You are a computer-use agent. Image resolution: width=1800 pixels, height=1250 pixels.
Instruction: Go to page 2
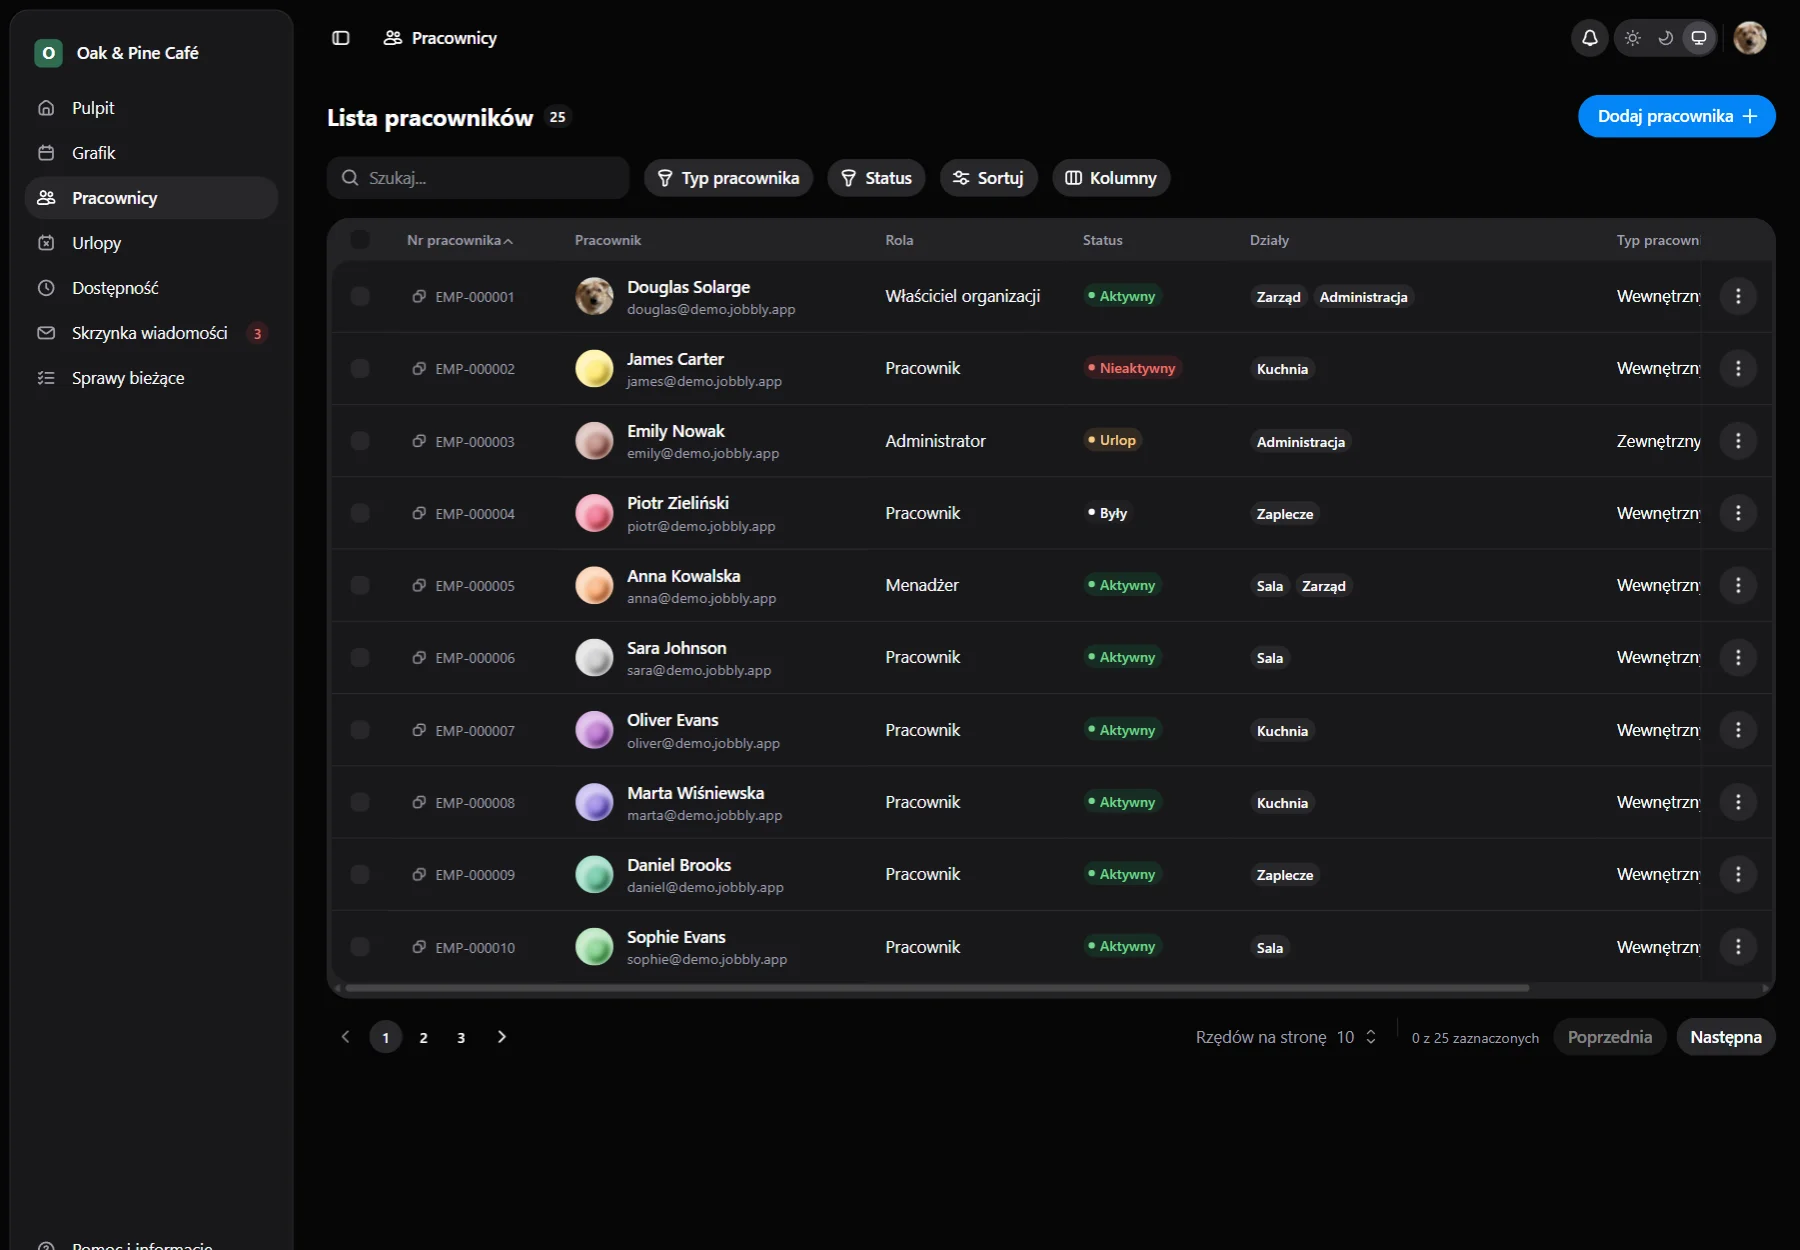(423, 1037)
